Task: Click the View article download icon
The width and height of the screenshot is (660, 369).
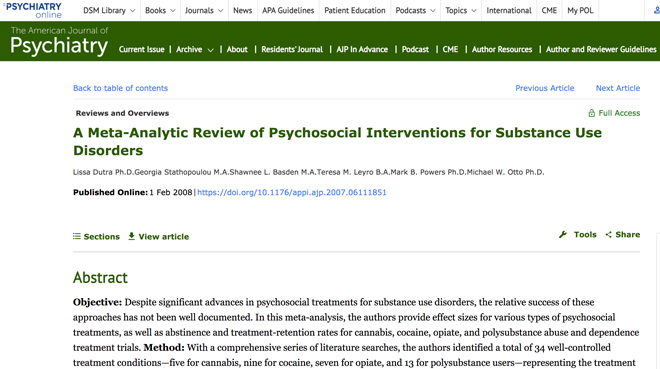Action: coord(131,236)
